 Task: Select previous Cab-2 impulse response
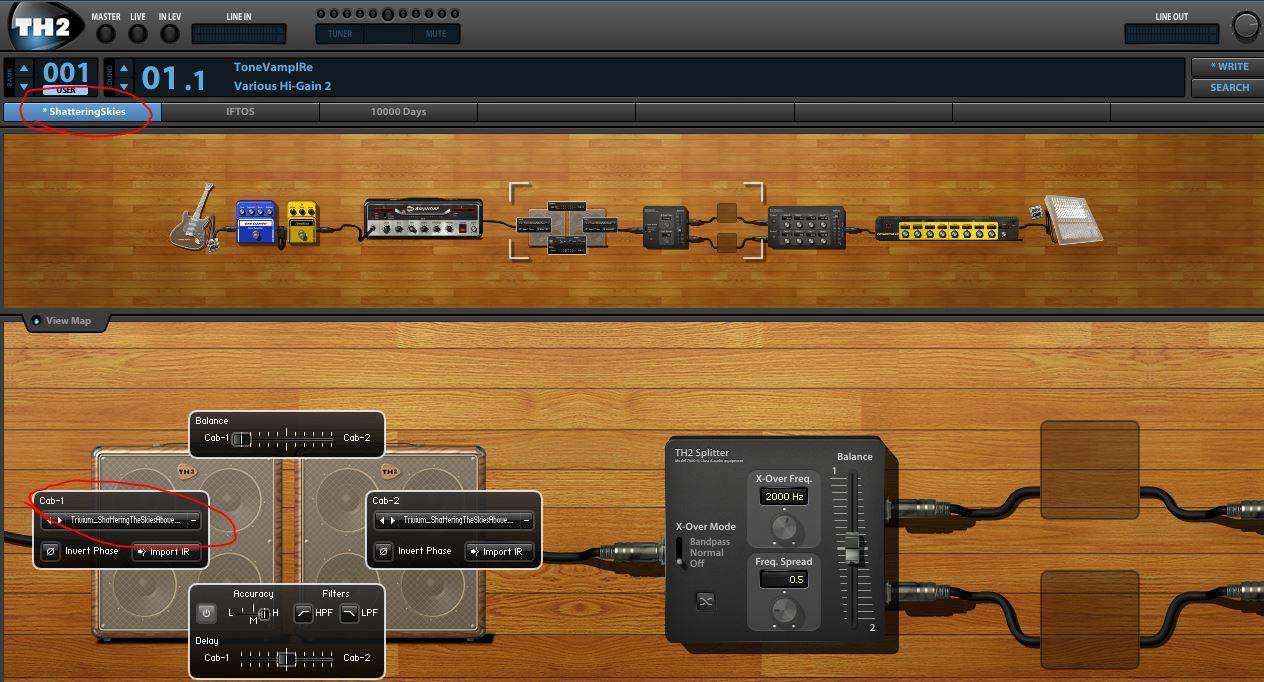[381, 520]
